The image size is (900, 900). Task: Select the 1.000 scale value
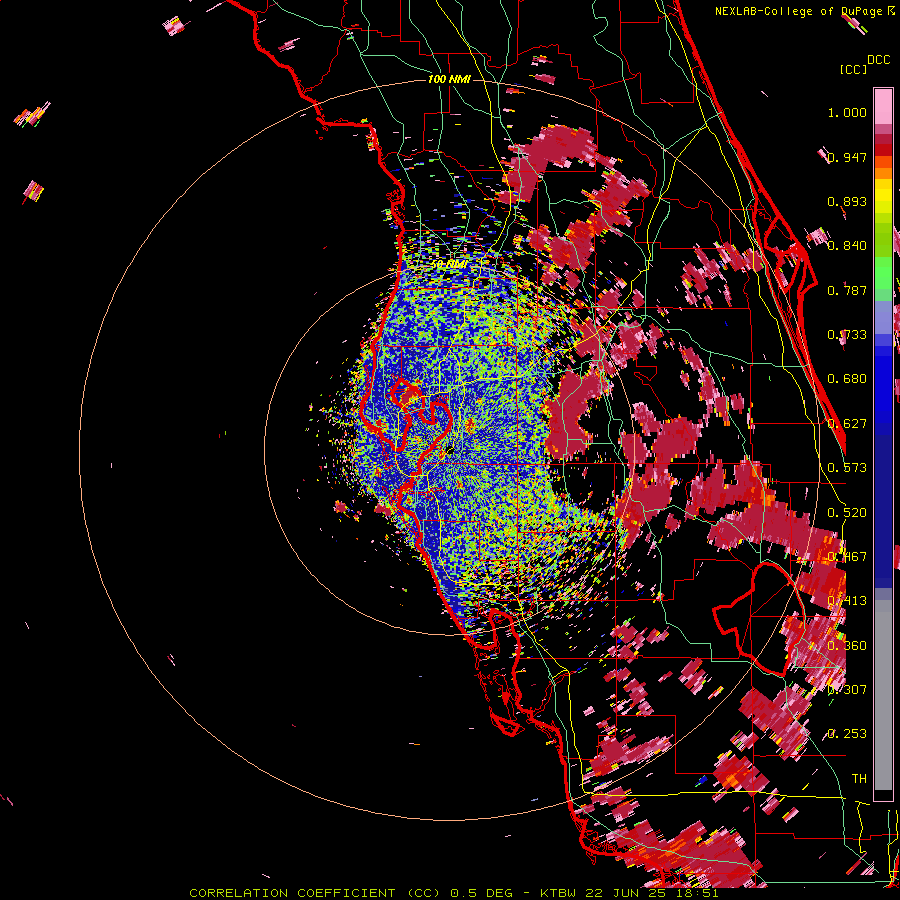click(847, 112)
